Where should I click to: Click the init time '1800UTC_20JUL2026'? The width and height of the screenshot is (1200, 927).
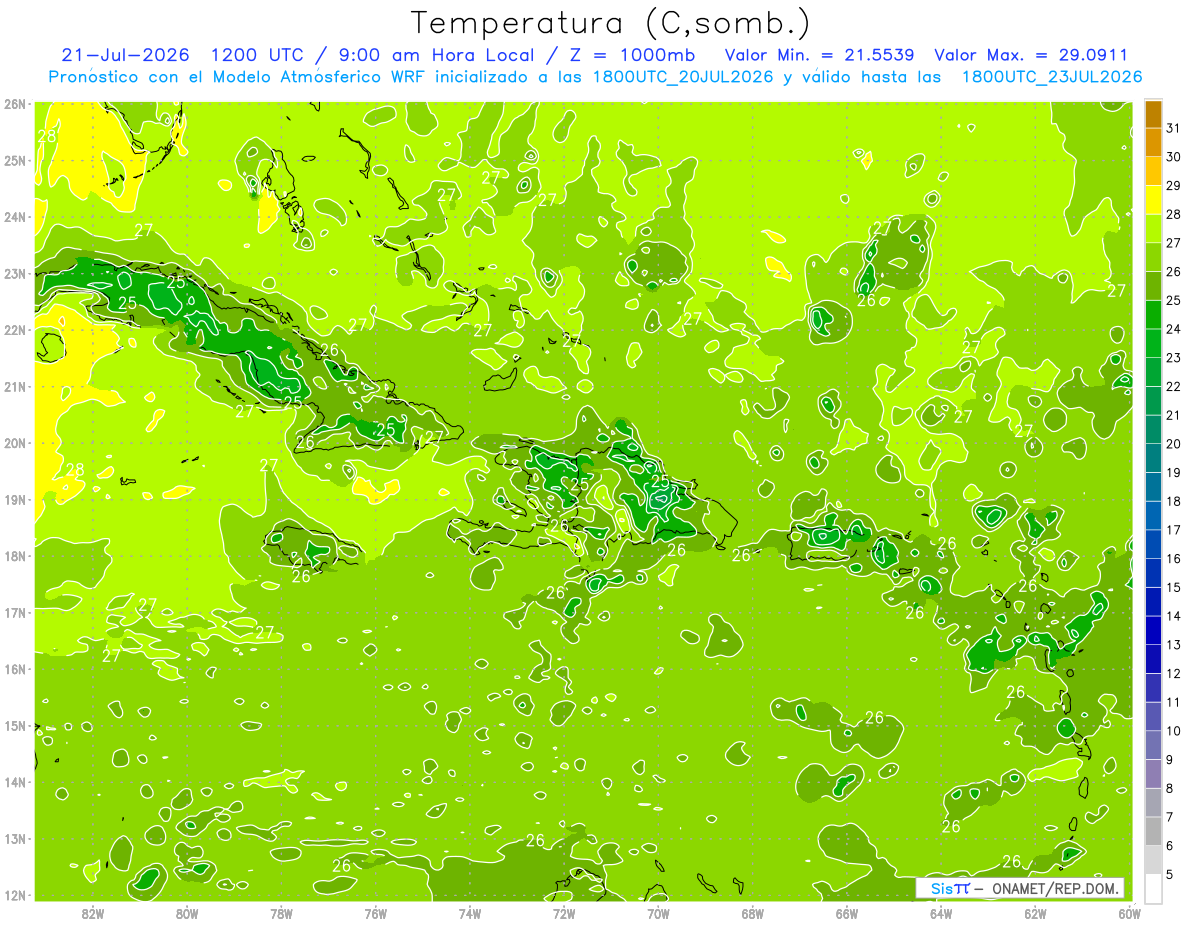coord(683,77)
